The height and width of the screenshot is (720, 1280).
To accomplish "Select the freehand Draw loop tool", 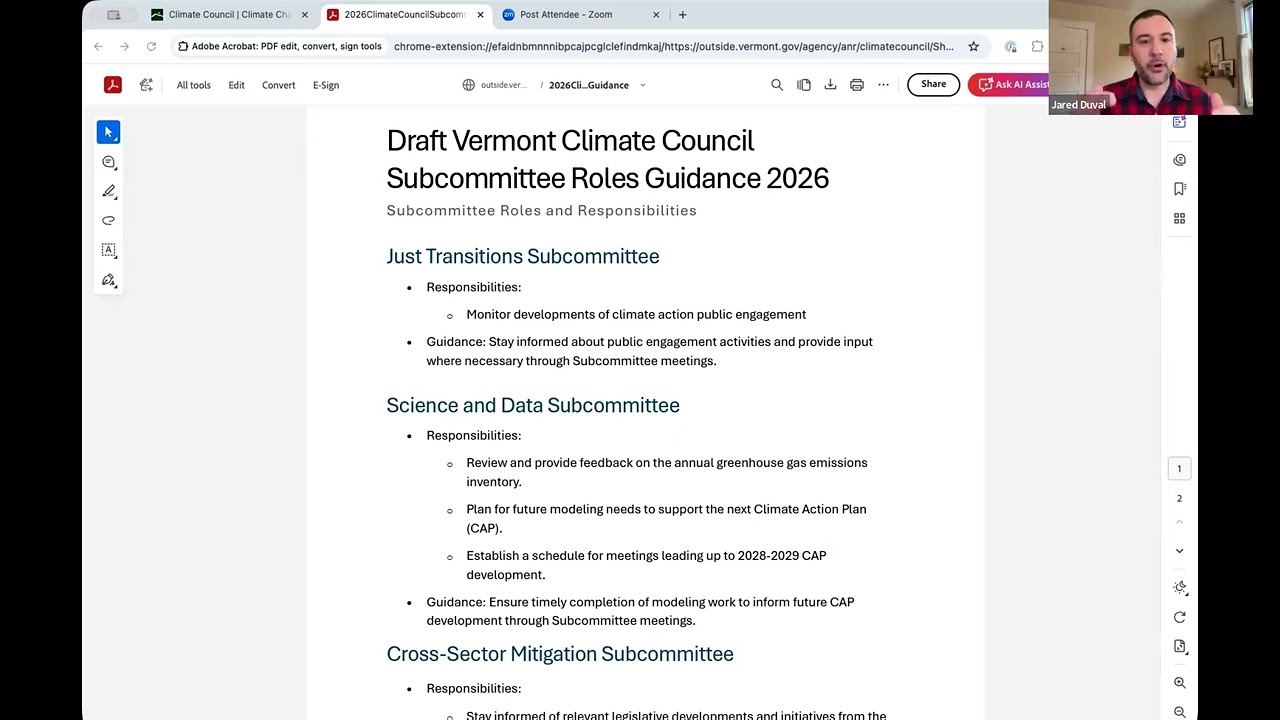I will point(108,220).
